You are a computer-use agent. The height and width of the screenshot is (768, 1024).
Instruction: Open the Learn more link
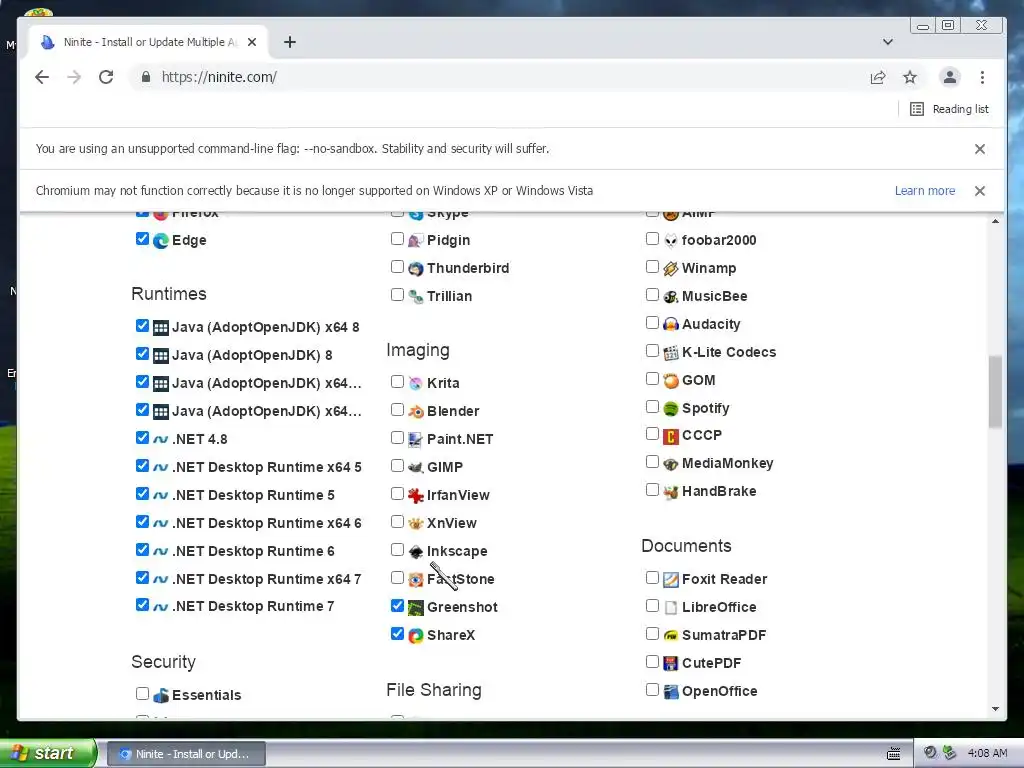point(925,191)
